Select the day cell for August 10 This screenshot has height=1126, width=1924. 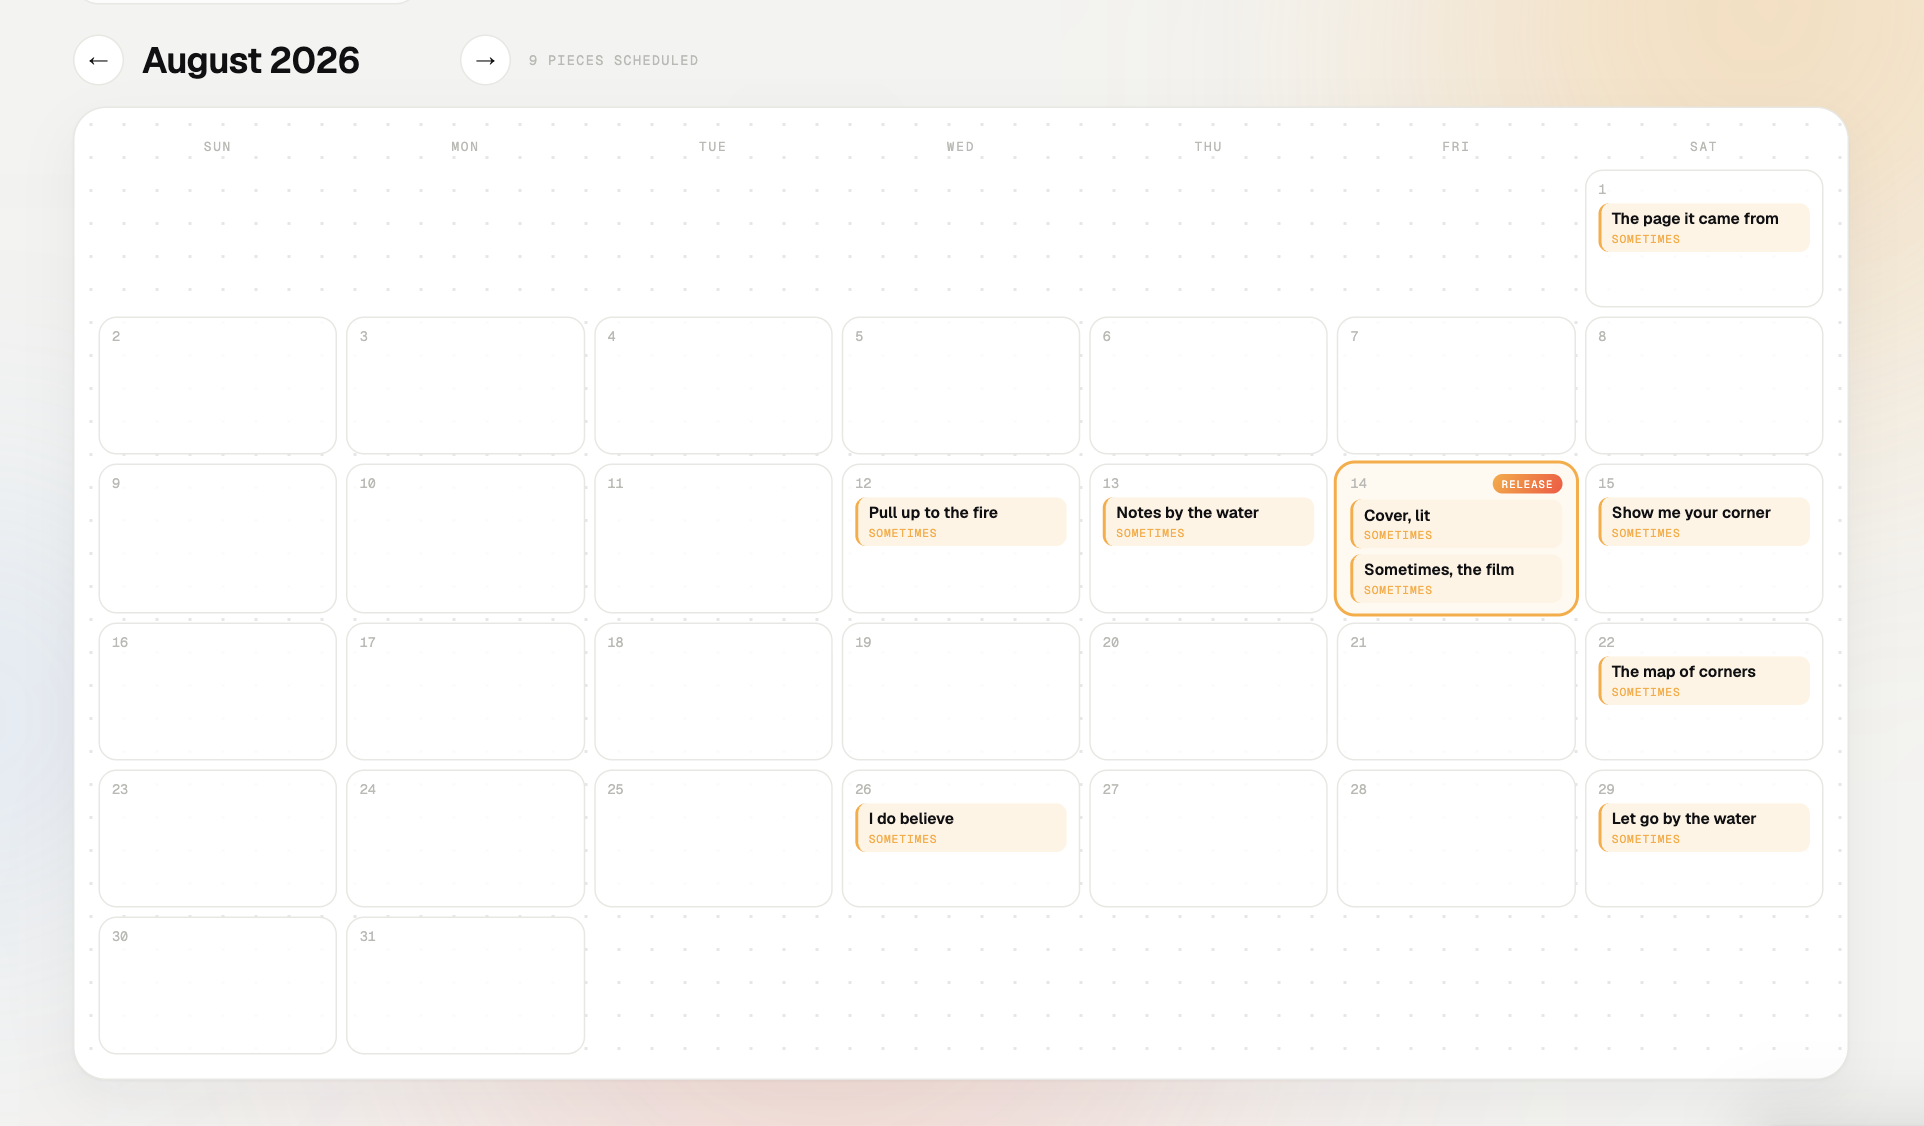(x=466, y=538)
